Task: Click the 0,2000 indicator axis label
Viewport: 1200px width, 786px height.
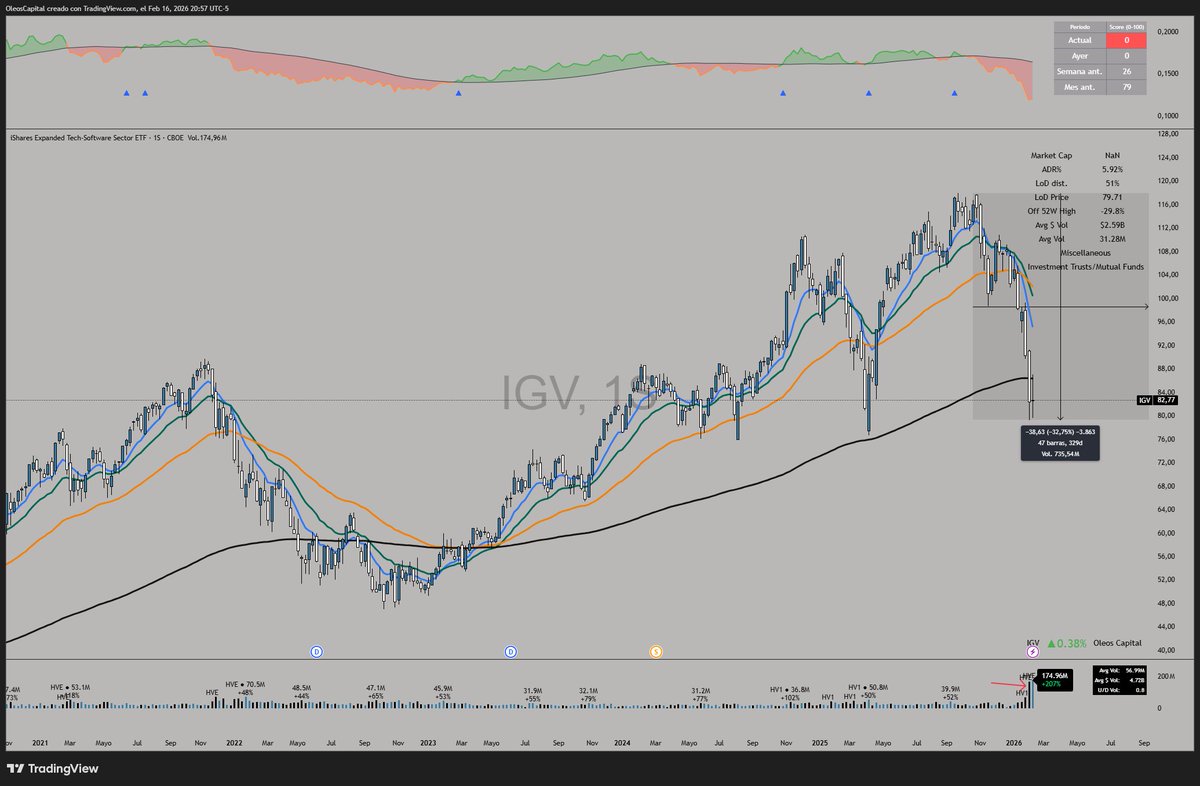Action: pyautogui.click(x=1167, y=32)
